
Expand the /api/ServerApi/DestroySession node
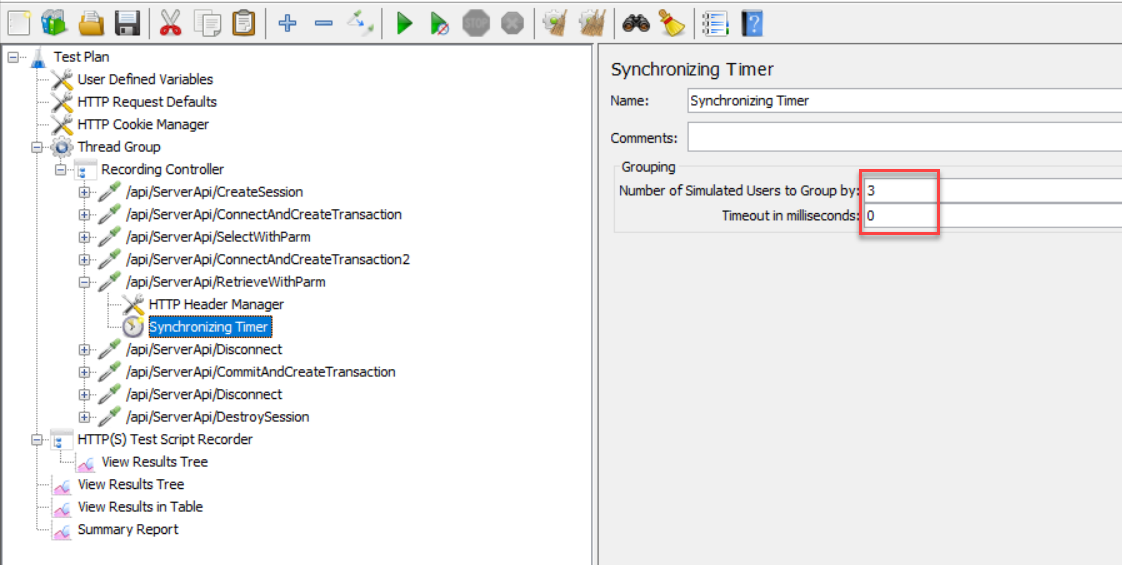coord(85,417)
